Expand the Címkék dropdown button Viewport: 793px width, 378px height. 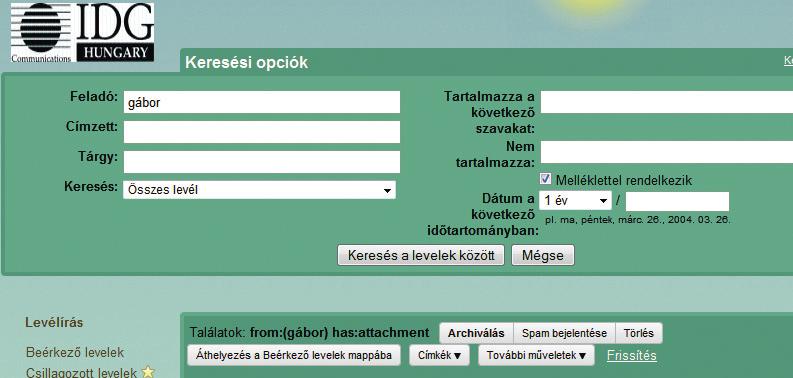coord(439,355)
